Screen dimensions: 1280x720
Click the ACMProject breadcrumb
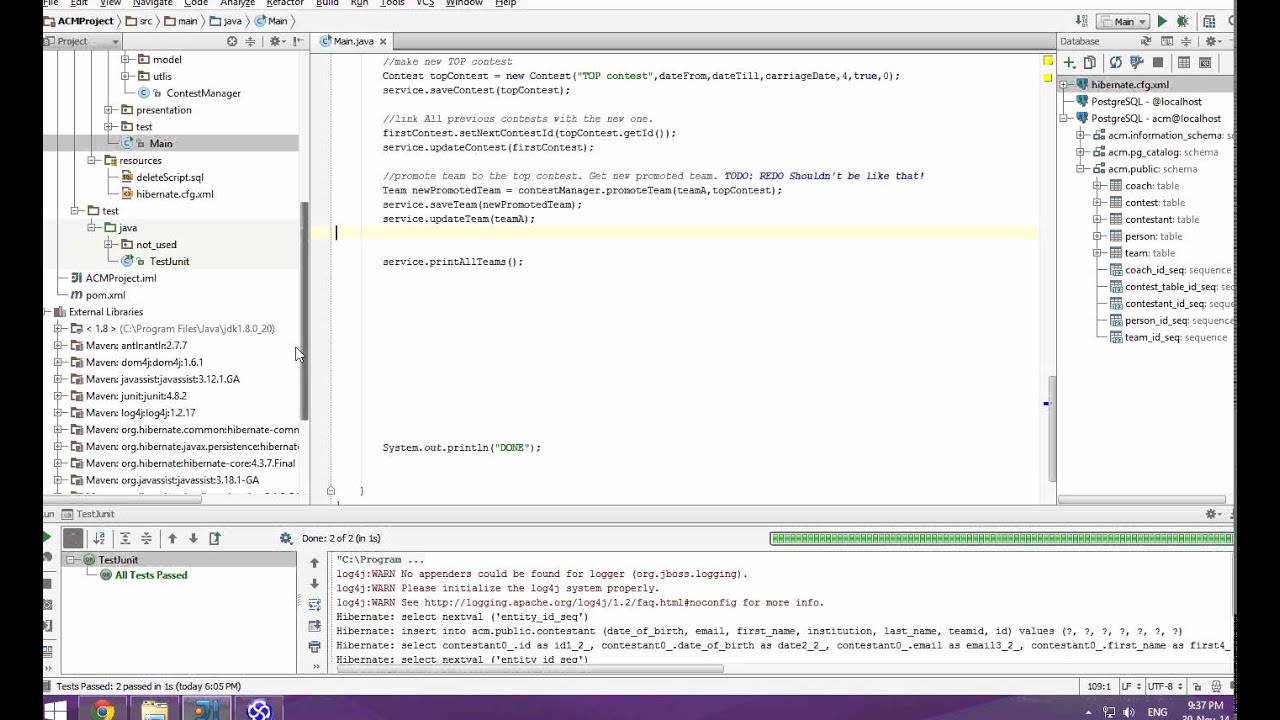81,21
